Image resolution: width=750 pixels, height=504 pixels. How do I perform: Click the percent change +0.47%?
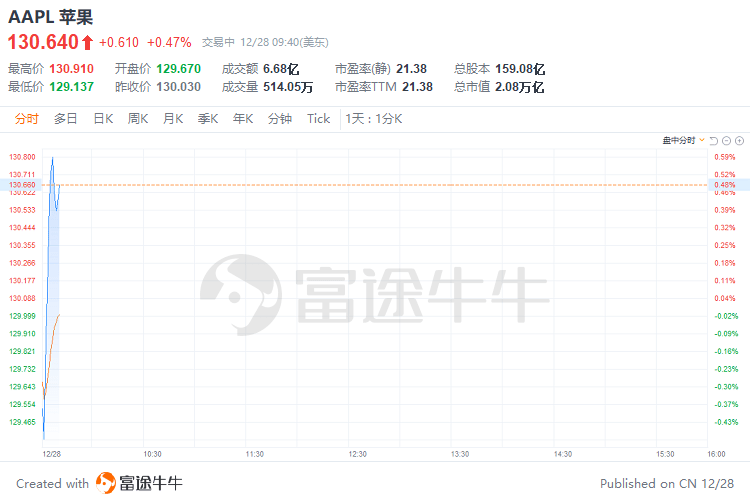169,43
